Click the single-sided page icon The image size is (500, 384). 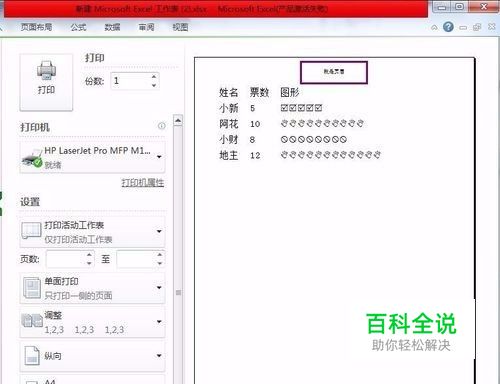[32, 288]
